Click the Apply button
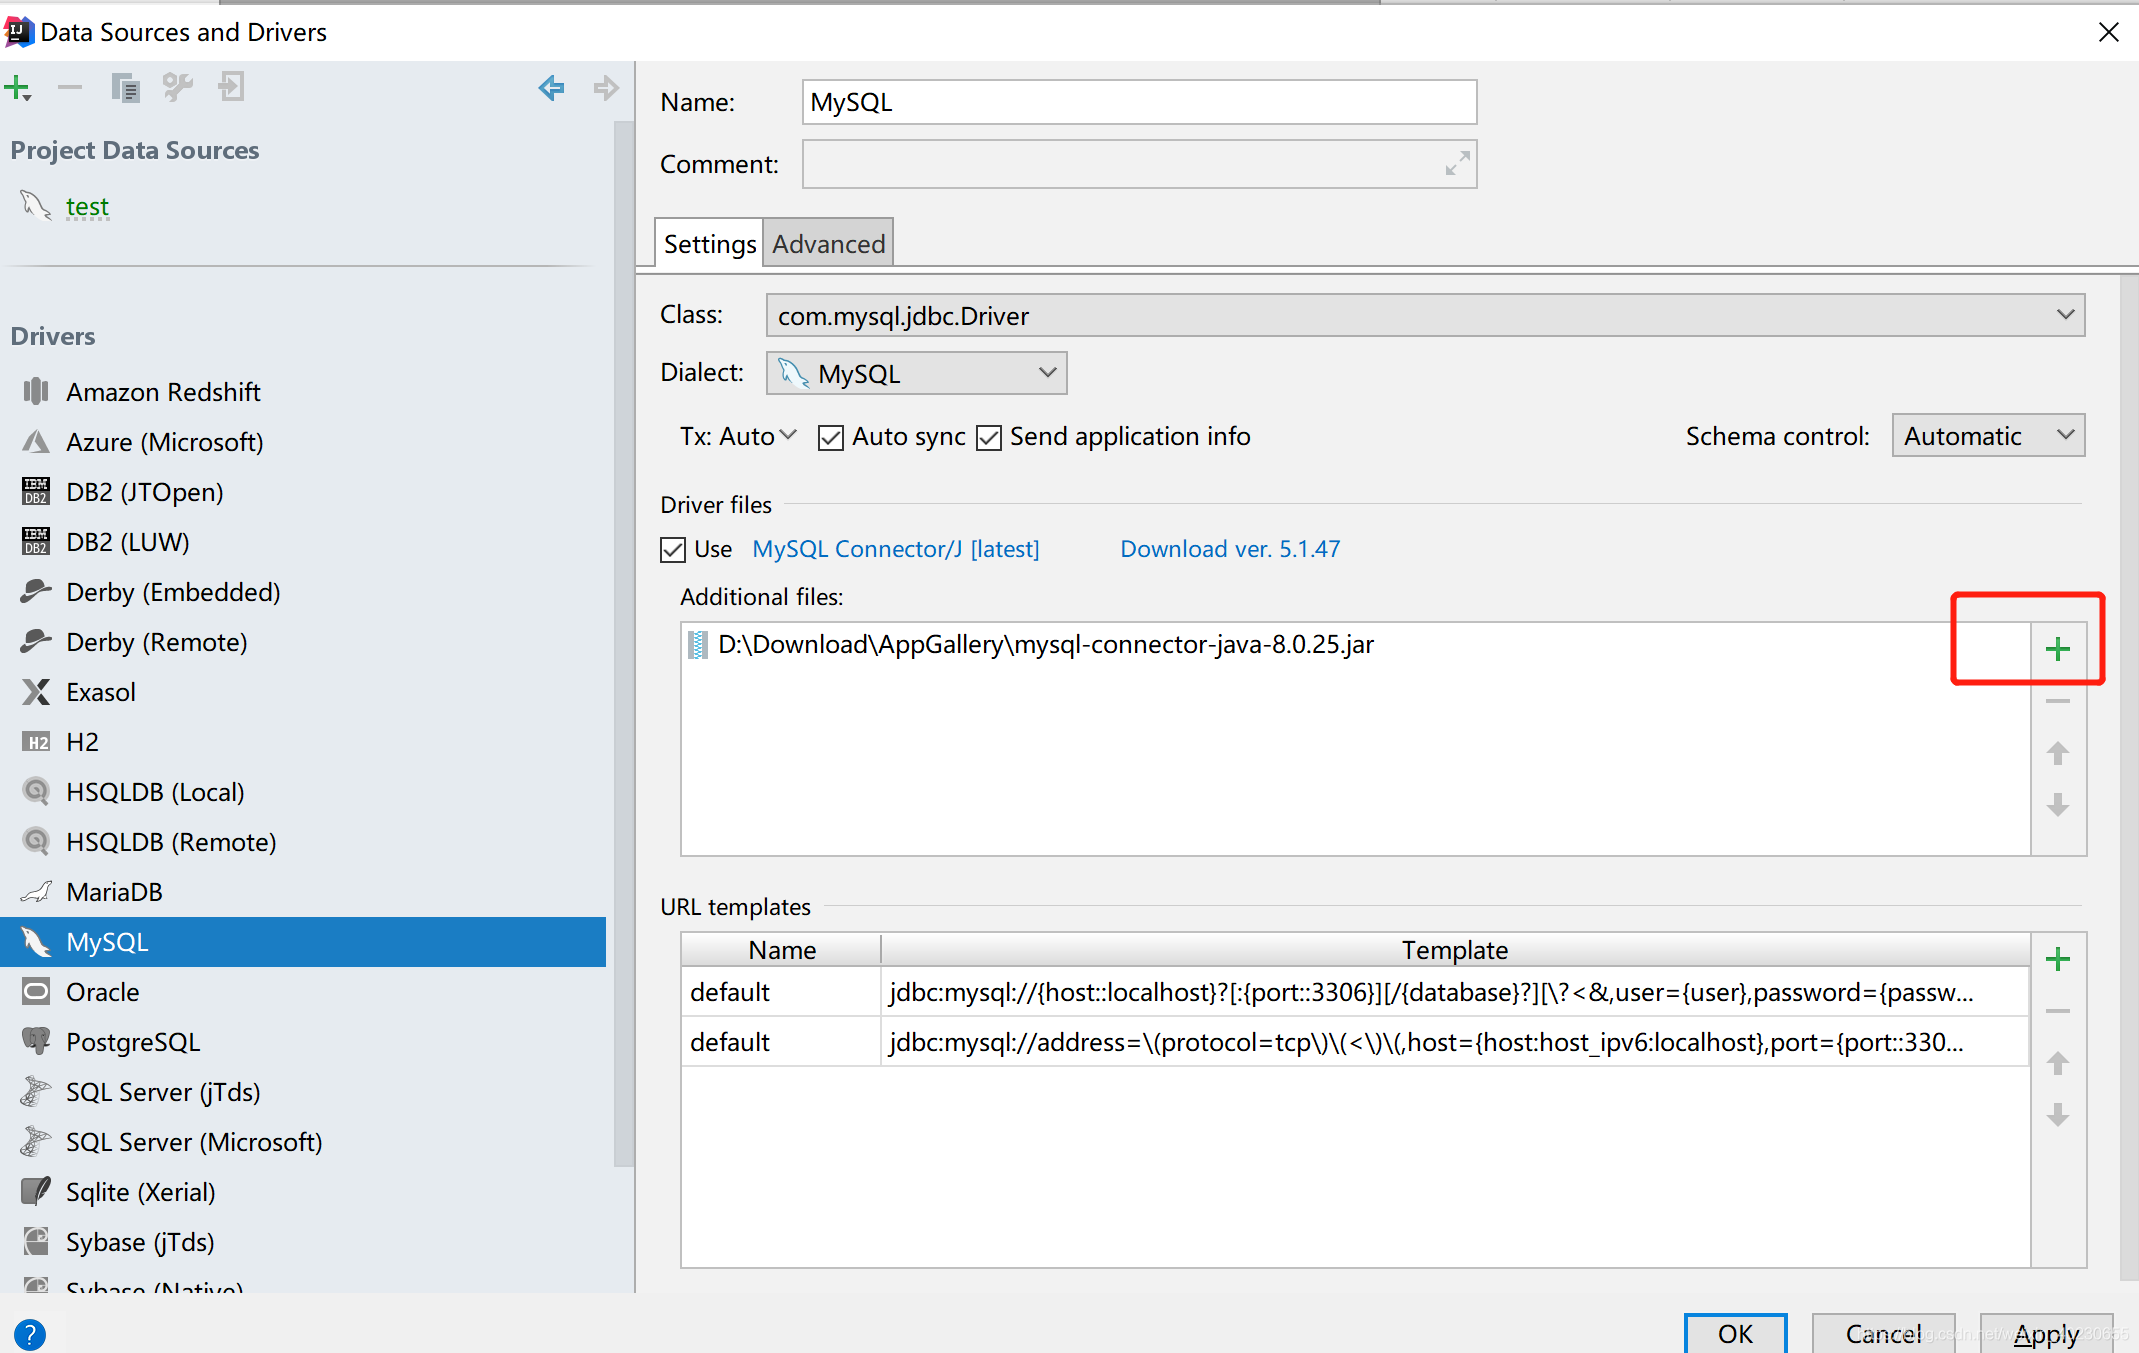This screenshot has width=2139, height=1353. click(x=2046, y=1334)
